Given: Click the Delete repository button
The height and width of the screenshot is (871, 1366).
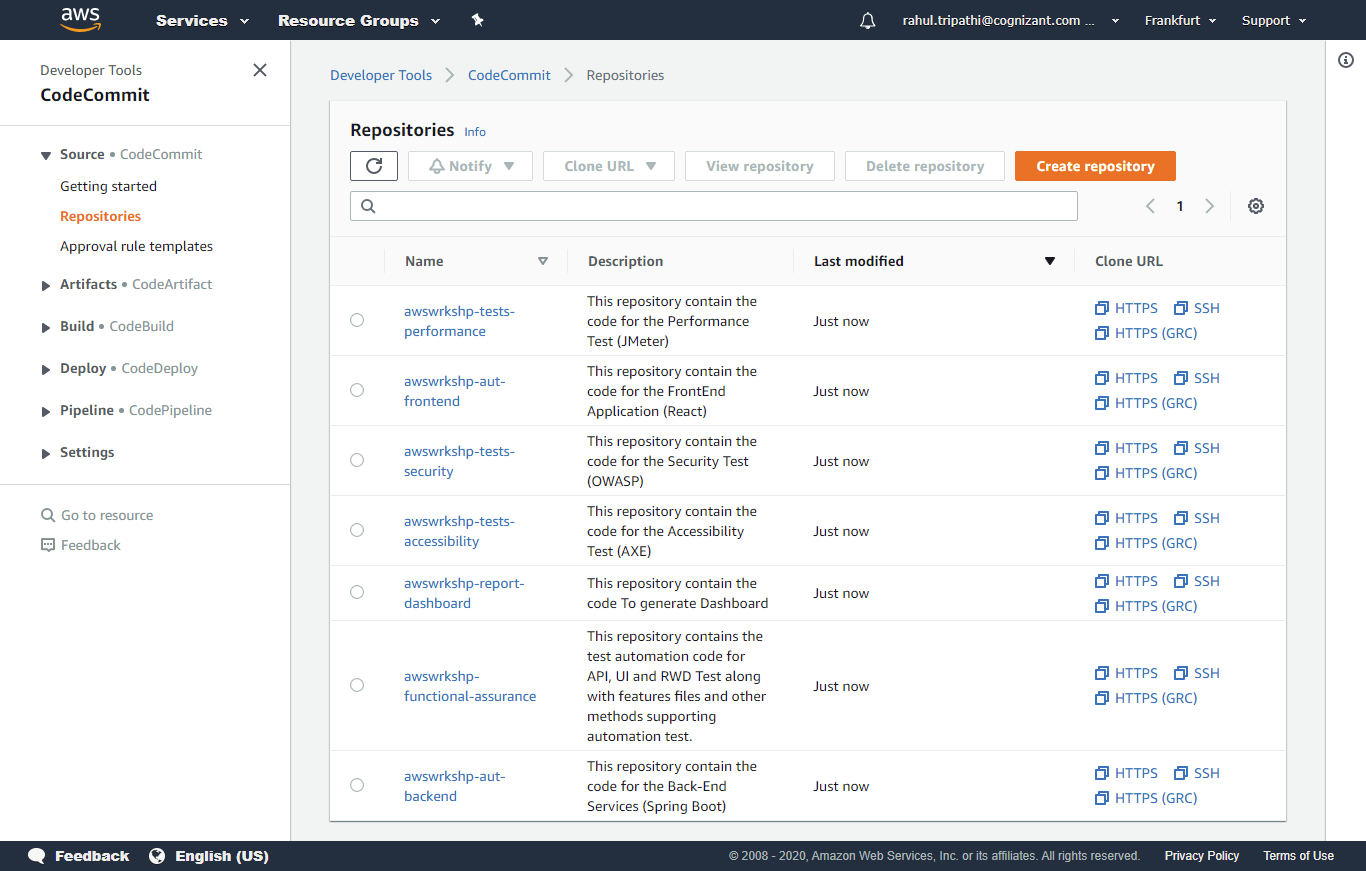Looking at the screenshot, I should [x=925, y=166].
